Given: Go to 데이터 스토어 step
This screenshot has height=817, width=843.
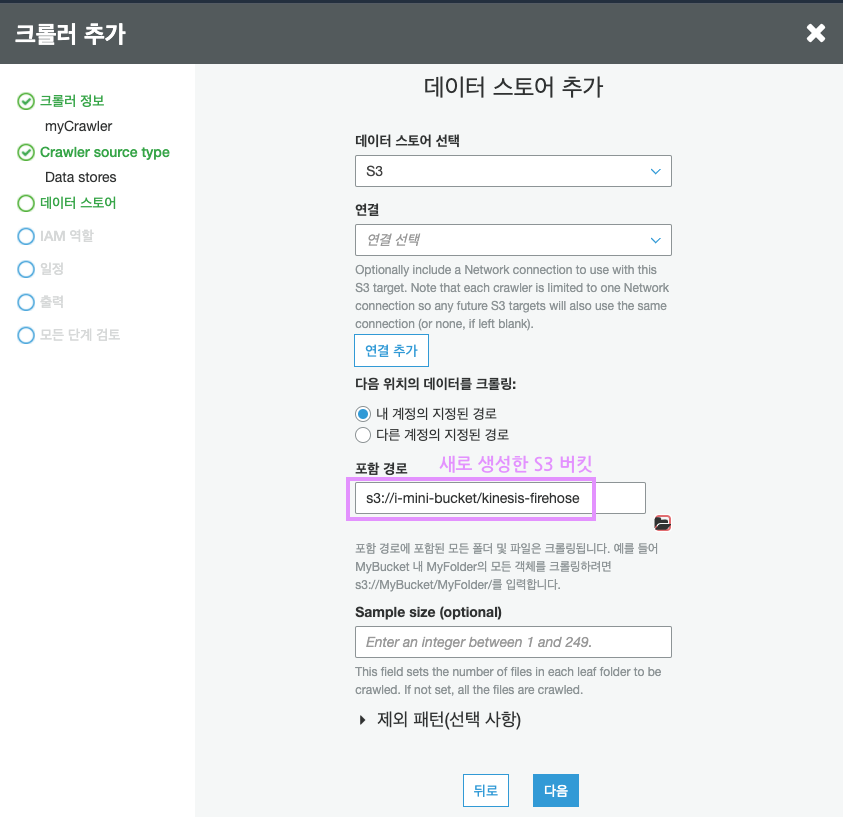Looking at the screenshot, I should tap(78, 203).
